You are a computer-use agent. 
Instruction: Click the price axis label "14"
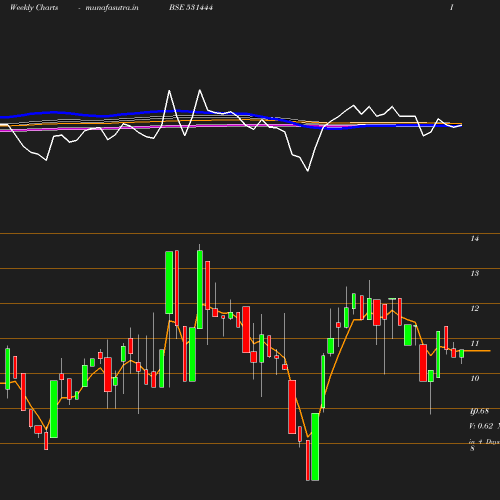click(475, 238)
